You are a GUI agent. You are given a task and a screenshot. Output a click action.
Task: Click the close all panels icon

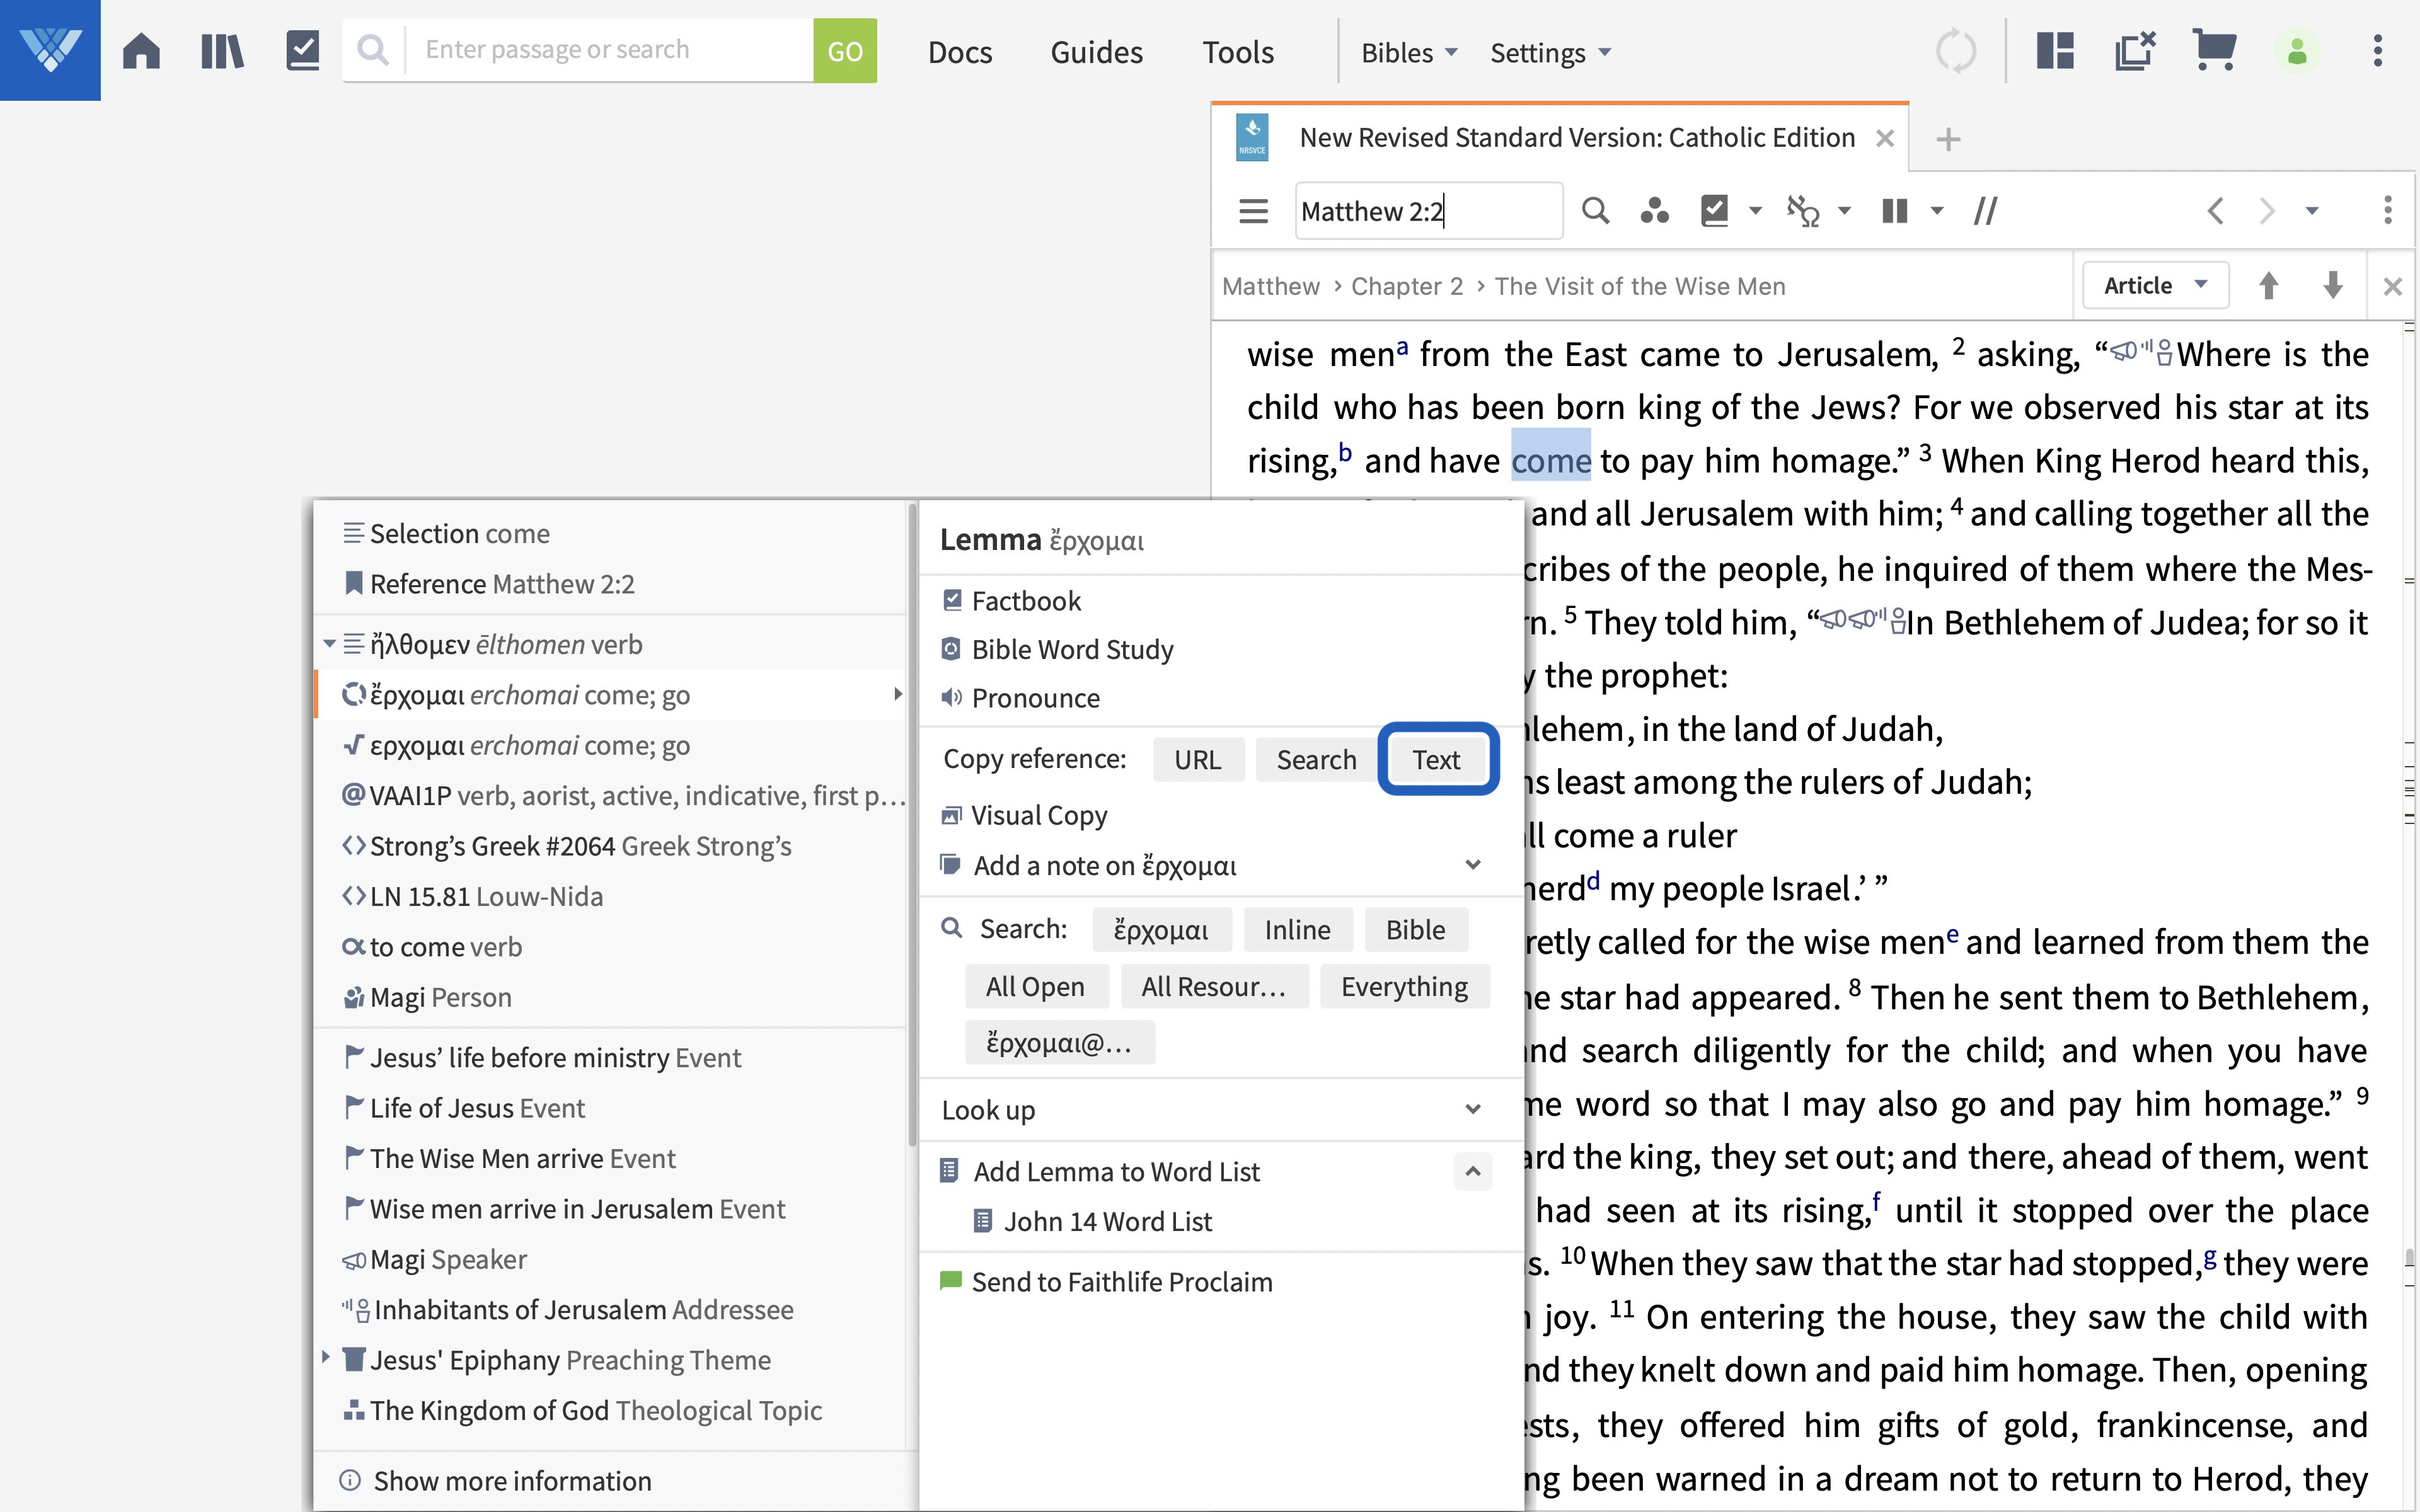pyautogui.click(x=2134, y=50)
